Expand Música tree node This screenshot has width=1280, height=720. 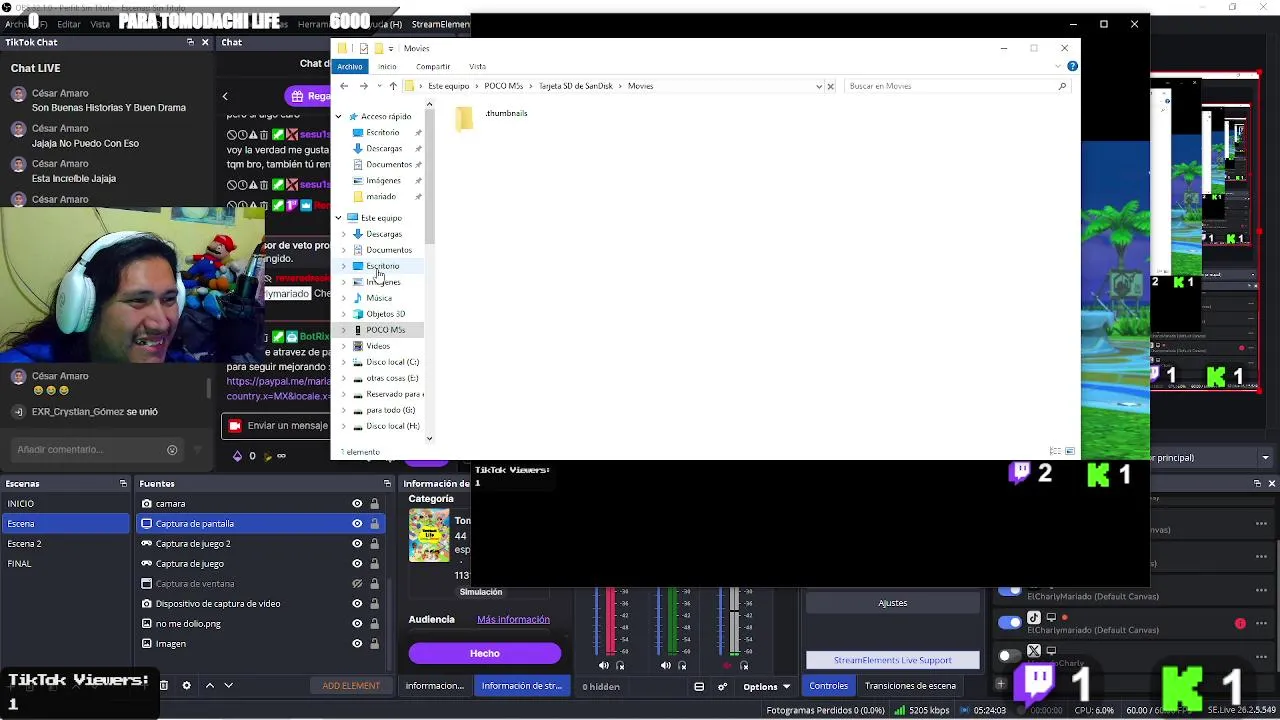[x=344, y=298]
